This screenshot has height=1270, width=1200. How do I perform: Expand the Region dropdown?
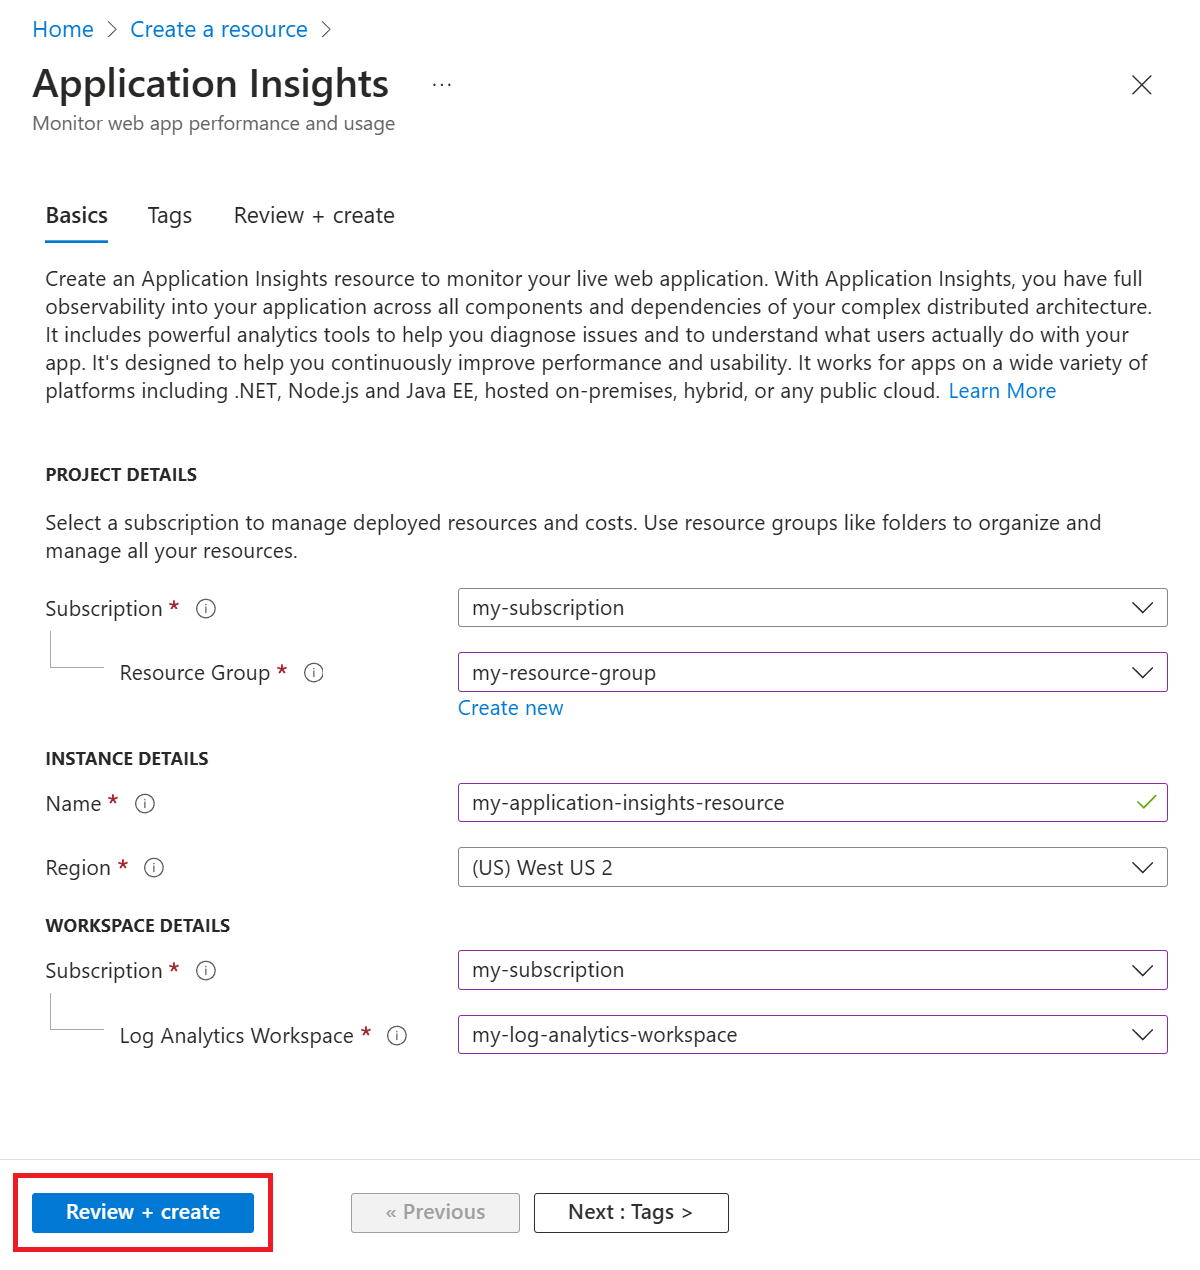pyautogui.click(x=812, y=868)
